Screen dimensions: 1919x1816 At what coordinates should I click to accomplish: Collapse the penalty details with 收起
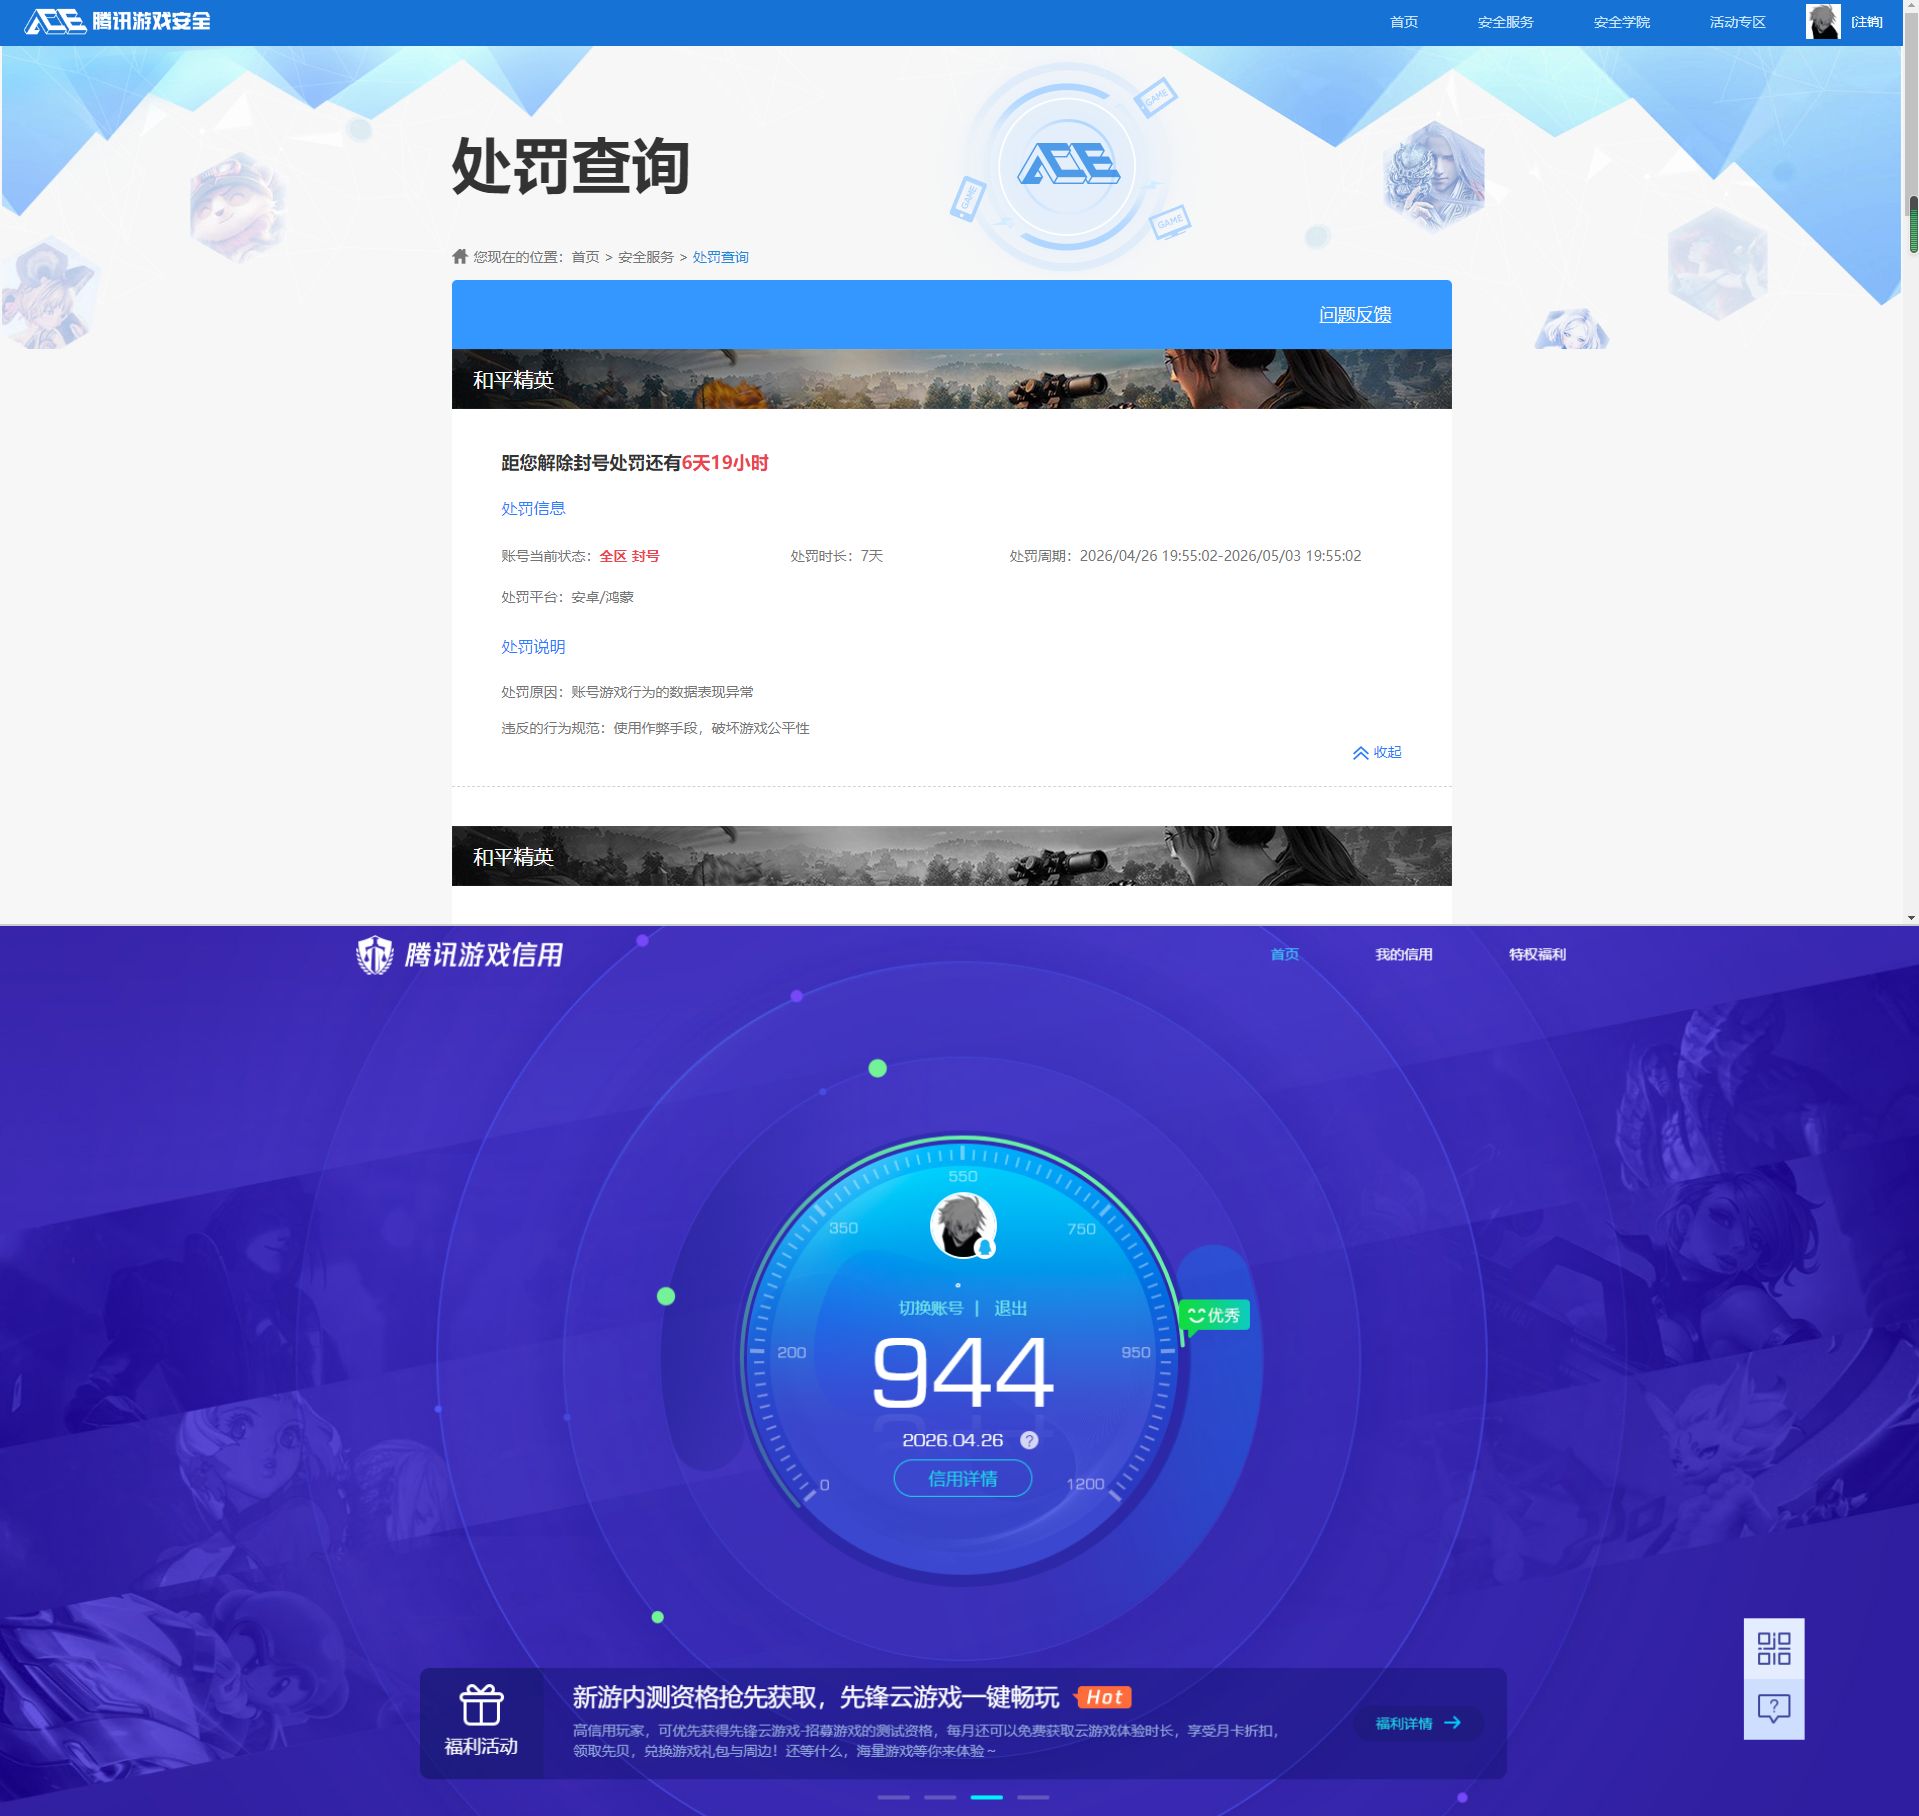pos(1387,752)
